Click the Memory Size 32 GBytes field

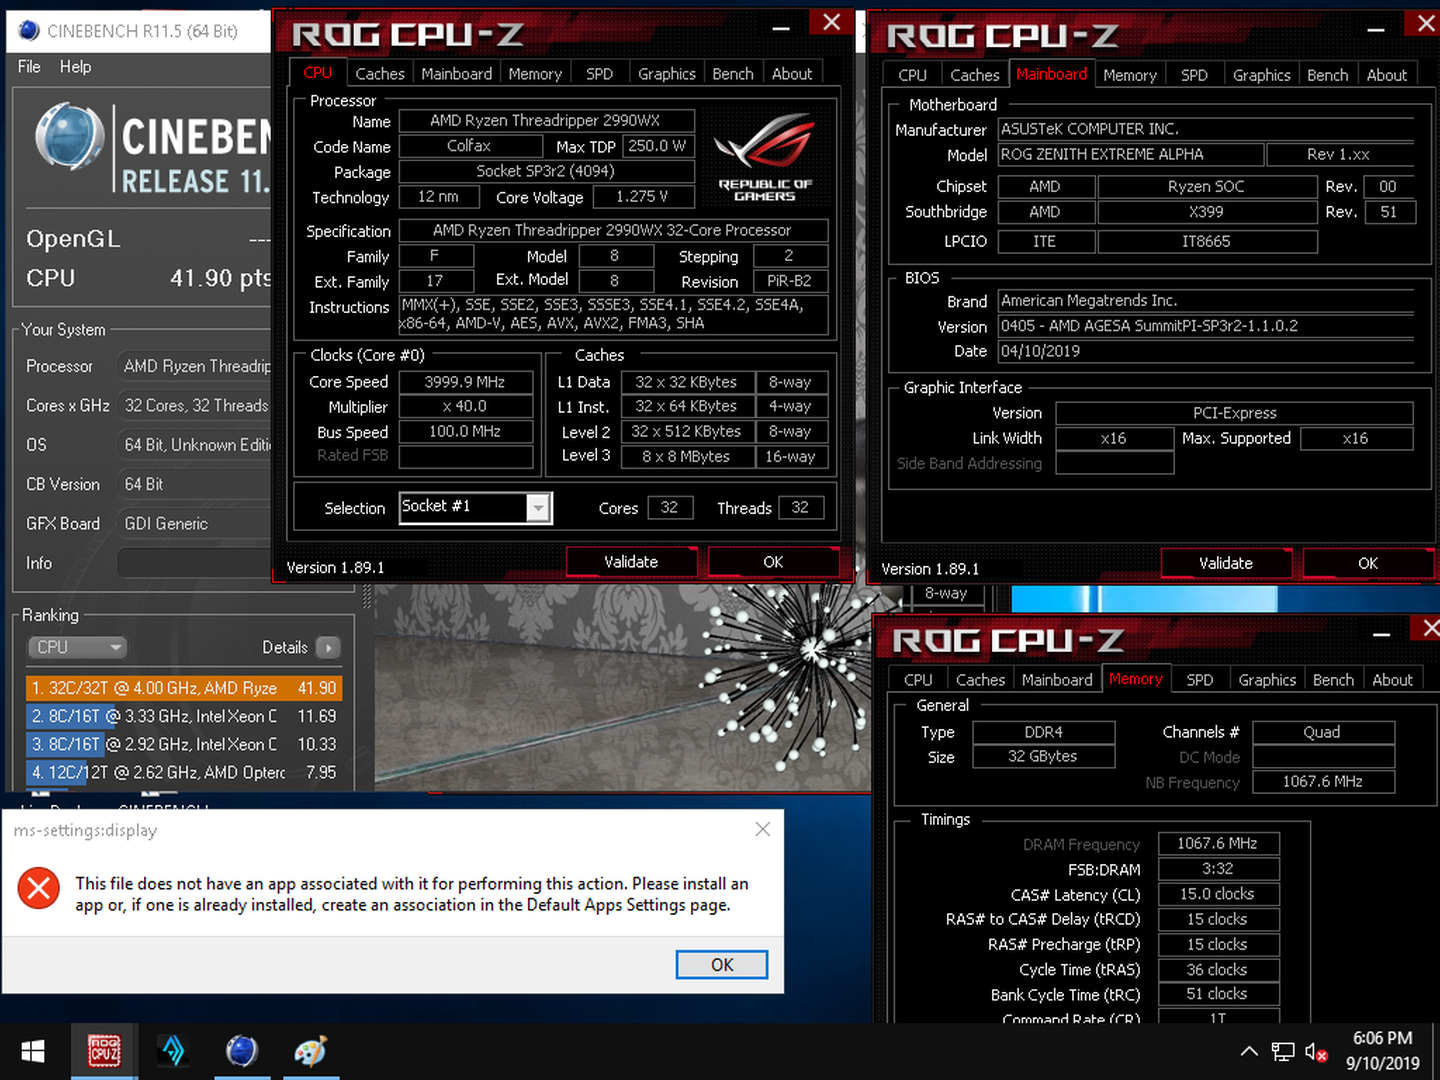click(1043, 756)
